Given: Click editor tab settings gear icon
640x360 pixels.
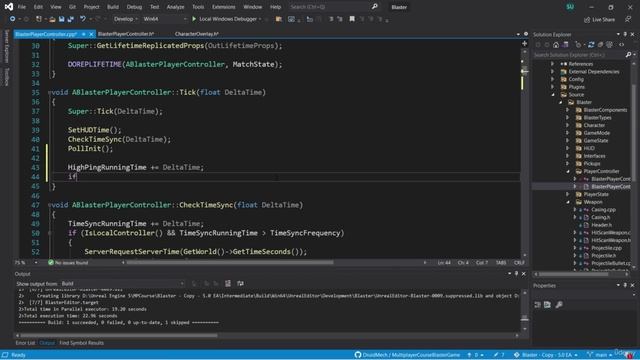Looking at the screenshot, I should pyautogui.click(x=526, y=34).
